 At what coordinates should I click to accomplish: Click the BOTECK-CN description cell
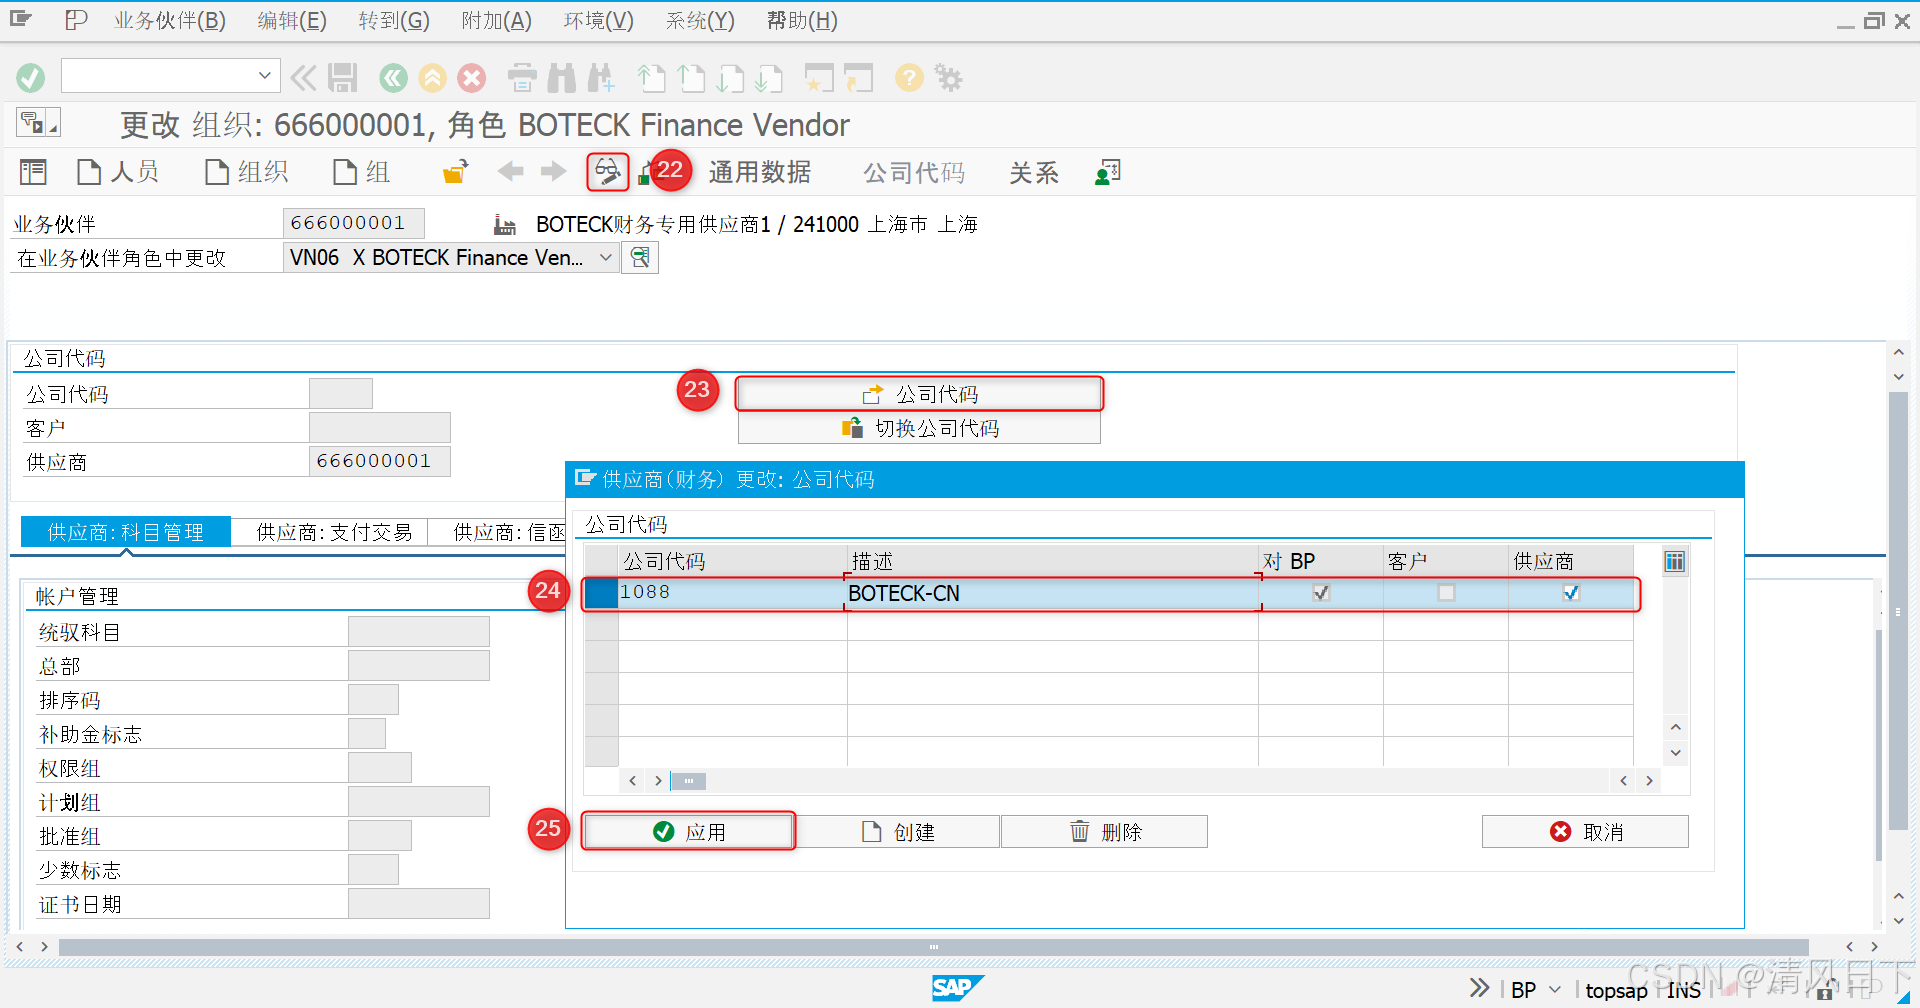pos(1051,593)
